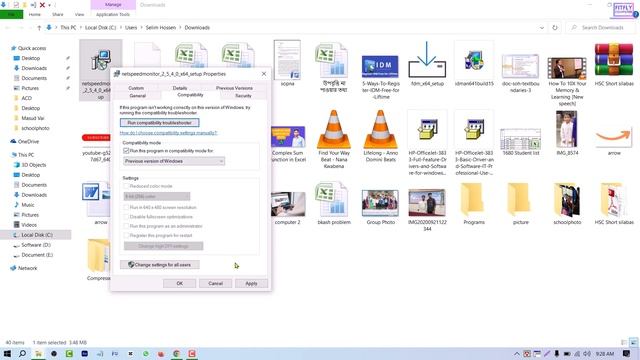Viewport: 640px width, 360px height.
Task: Go up one folder level arrow
Action: click(x=39, y=28)
